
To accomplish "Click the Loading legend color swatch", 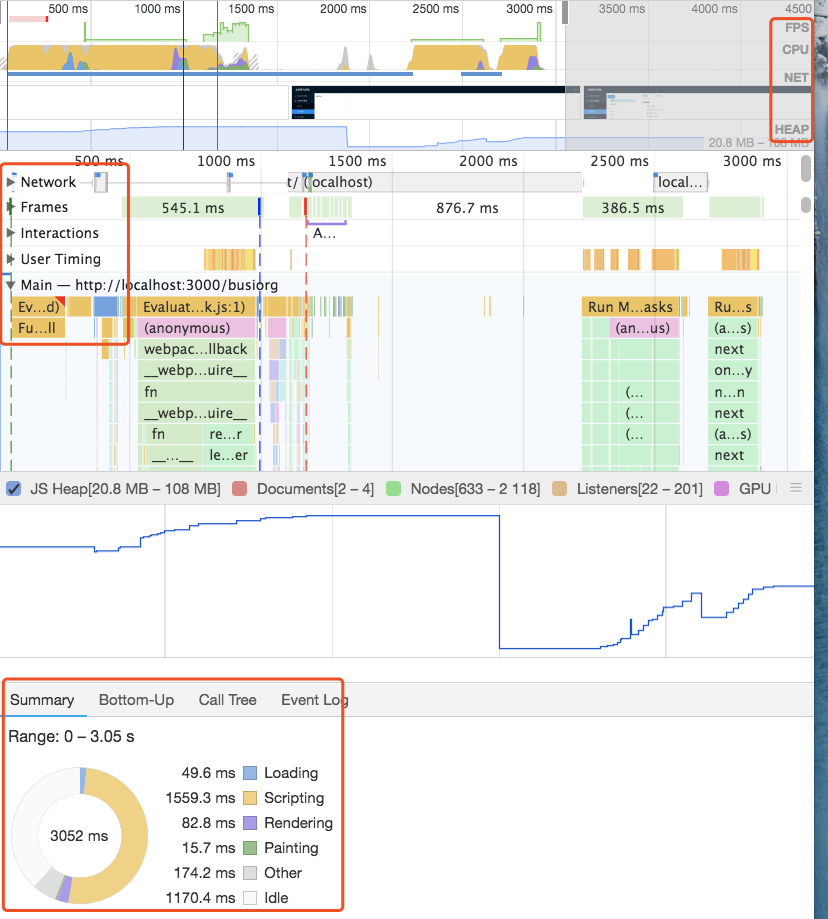I will pyautogui.click(x=250, y=773).
